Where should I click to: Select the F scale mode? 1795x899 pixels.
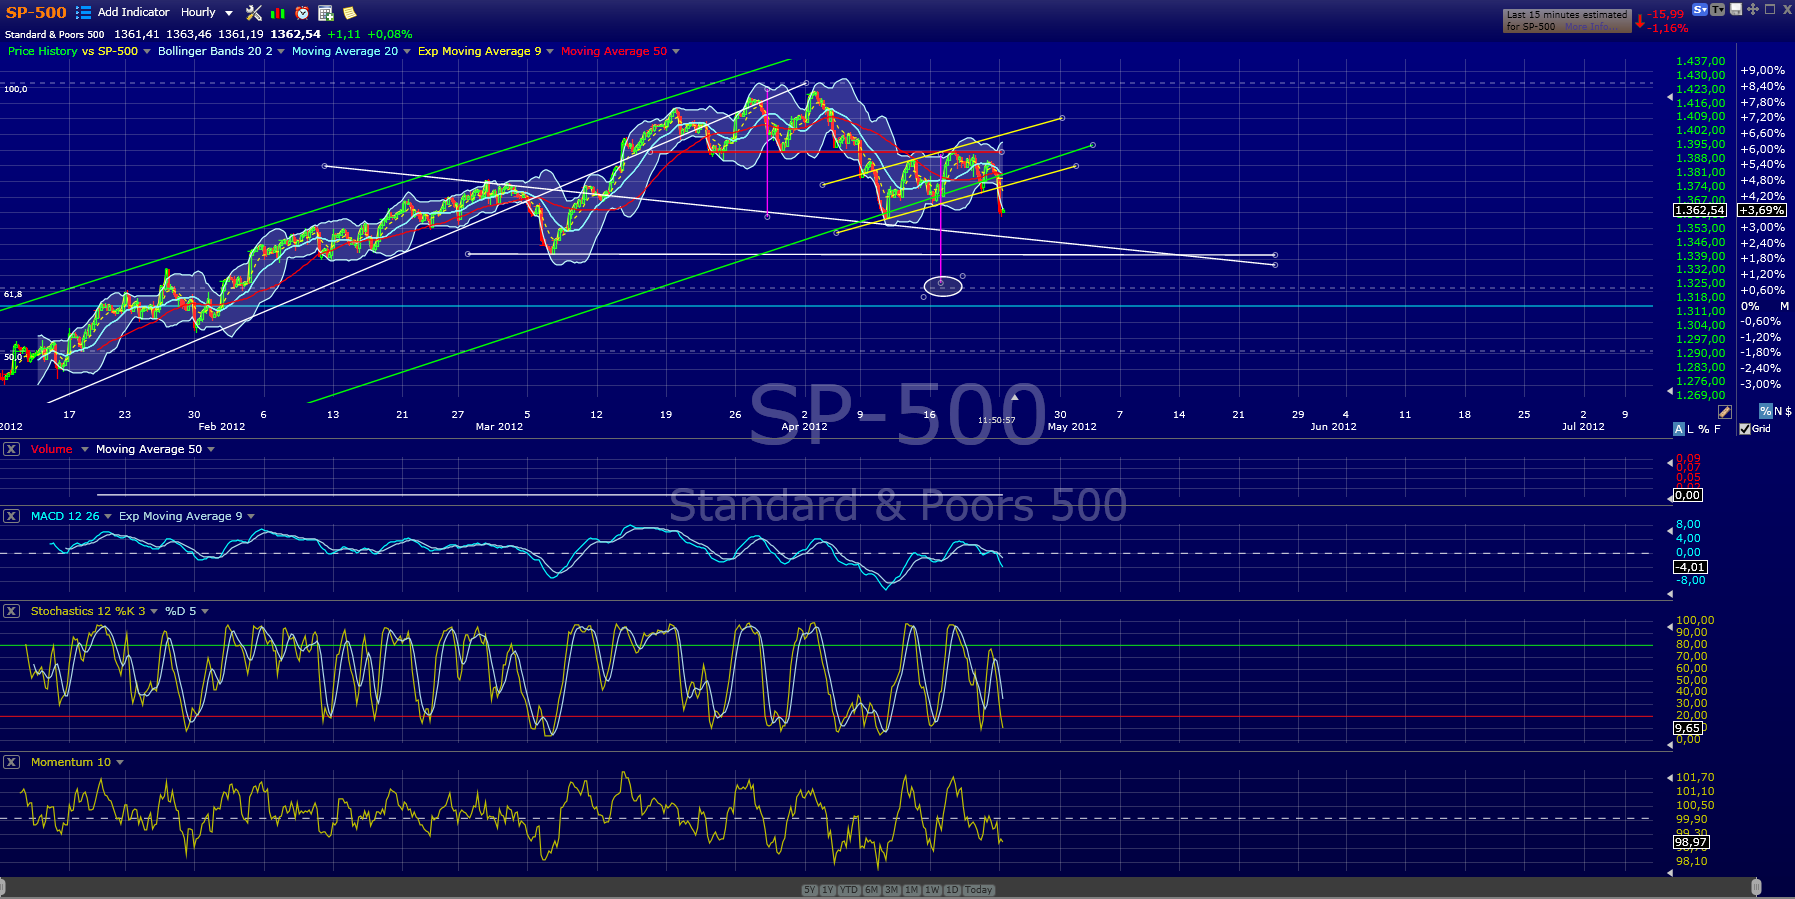(1718, 429)
